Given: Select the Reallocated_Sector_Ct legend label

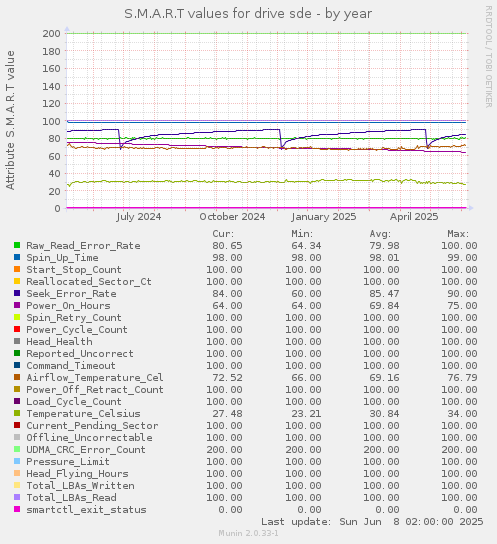Looking at the screenshot, I should tap(89, 281).
